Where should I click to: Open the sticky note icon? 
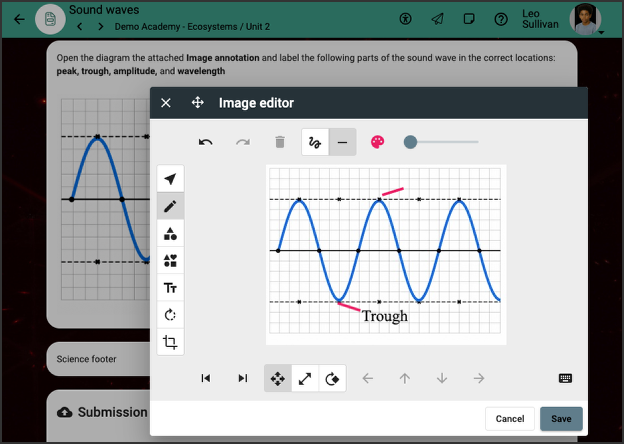(x=469, y=19)
